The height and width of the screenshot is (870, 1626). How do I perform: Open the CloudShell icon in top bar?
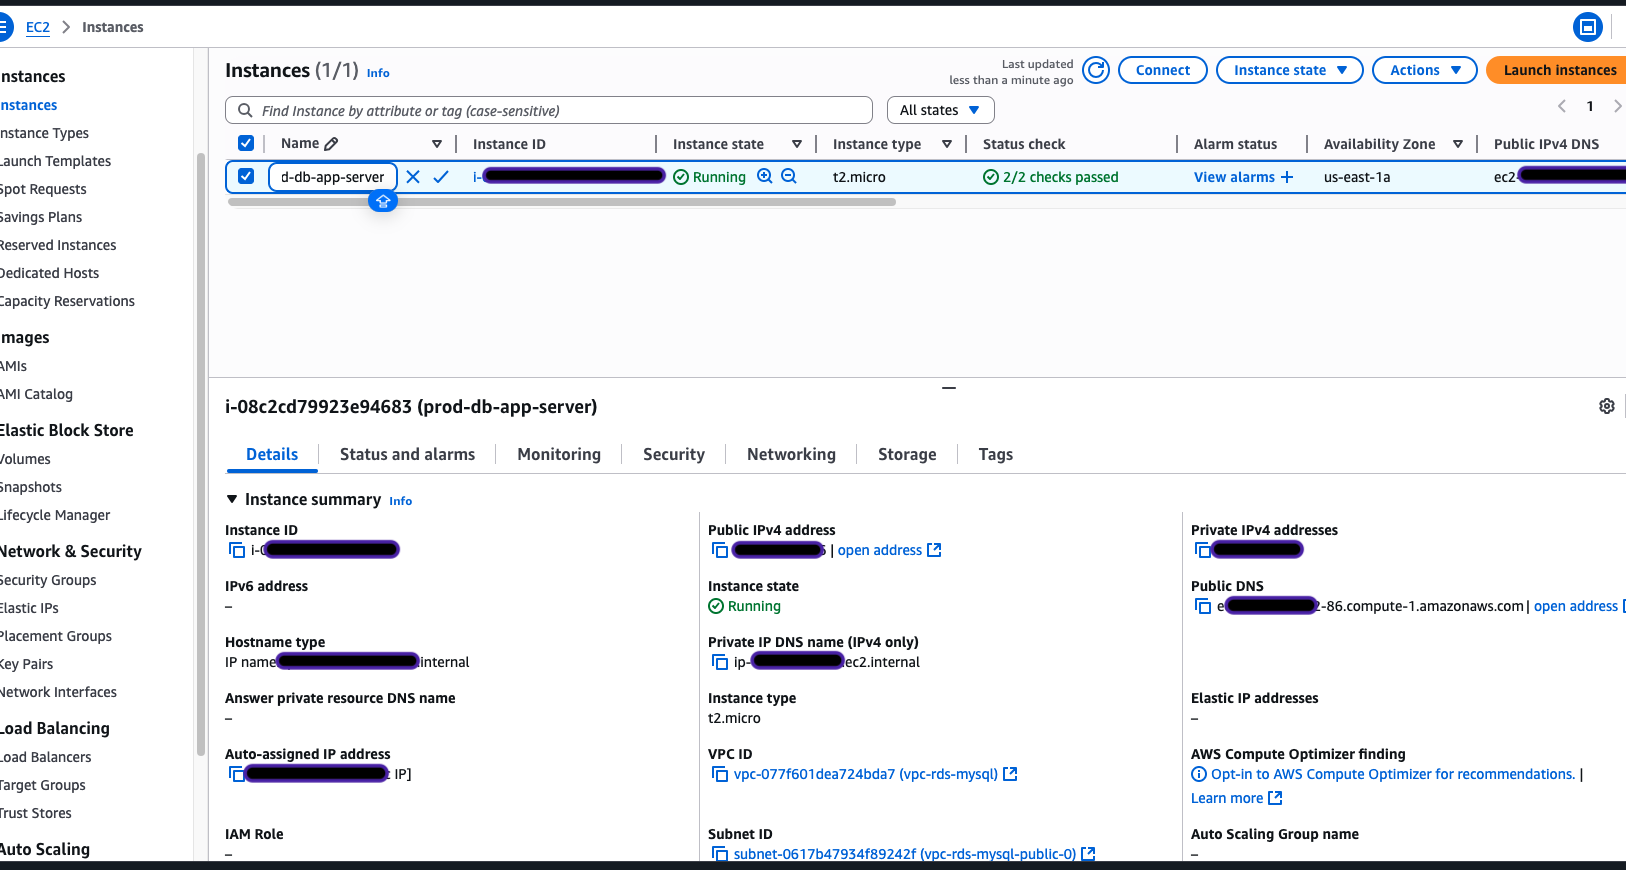click(x=1587, y=27)
